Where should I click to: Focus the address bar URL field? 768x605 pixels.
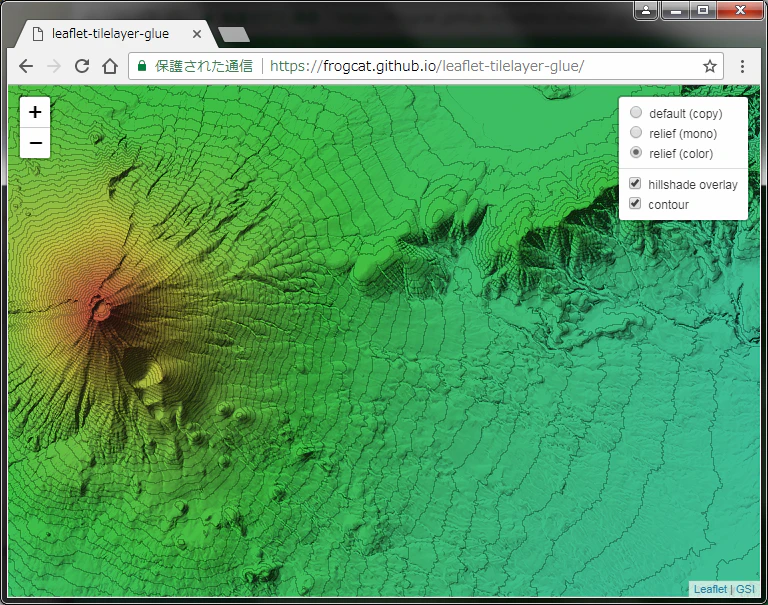coord(426,66)
